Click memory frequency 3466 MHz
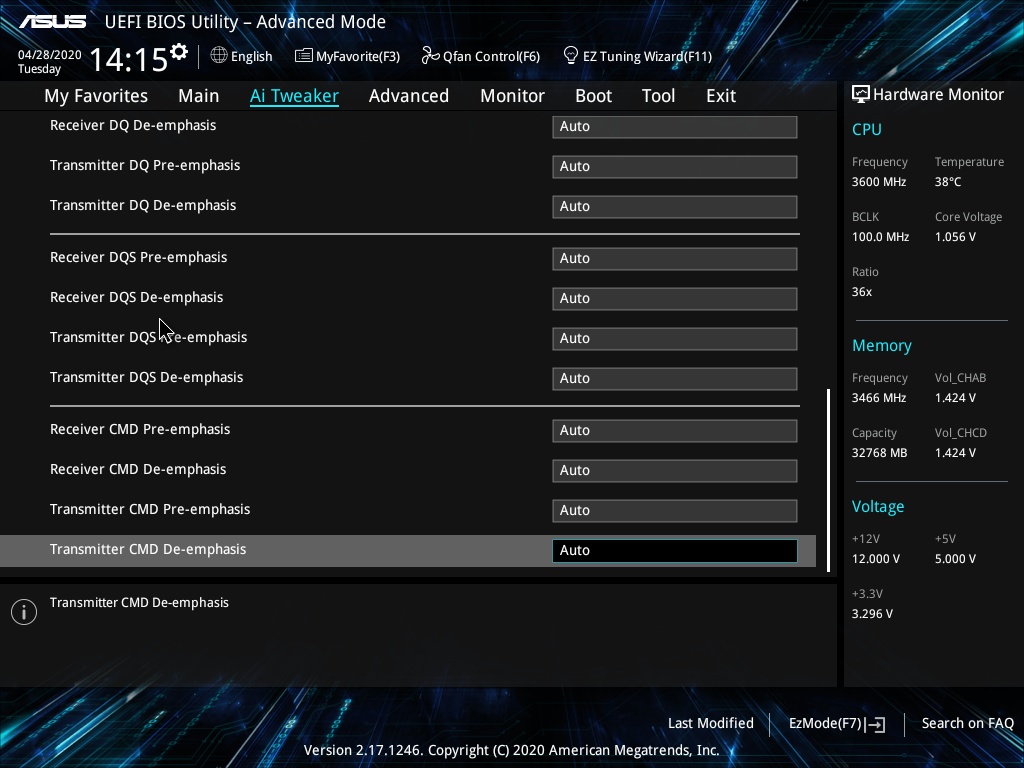 pos(878,398)
